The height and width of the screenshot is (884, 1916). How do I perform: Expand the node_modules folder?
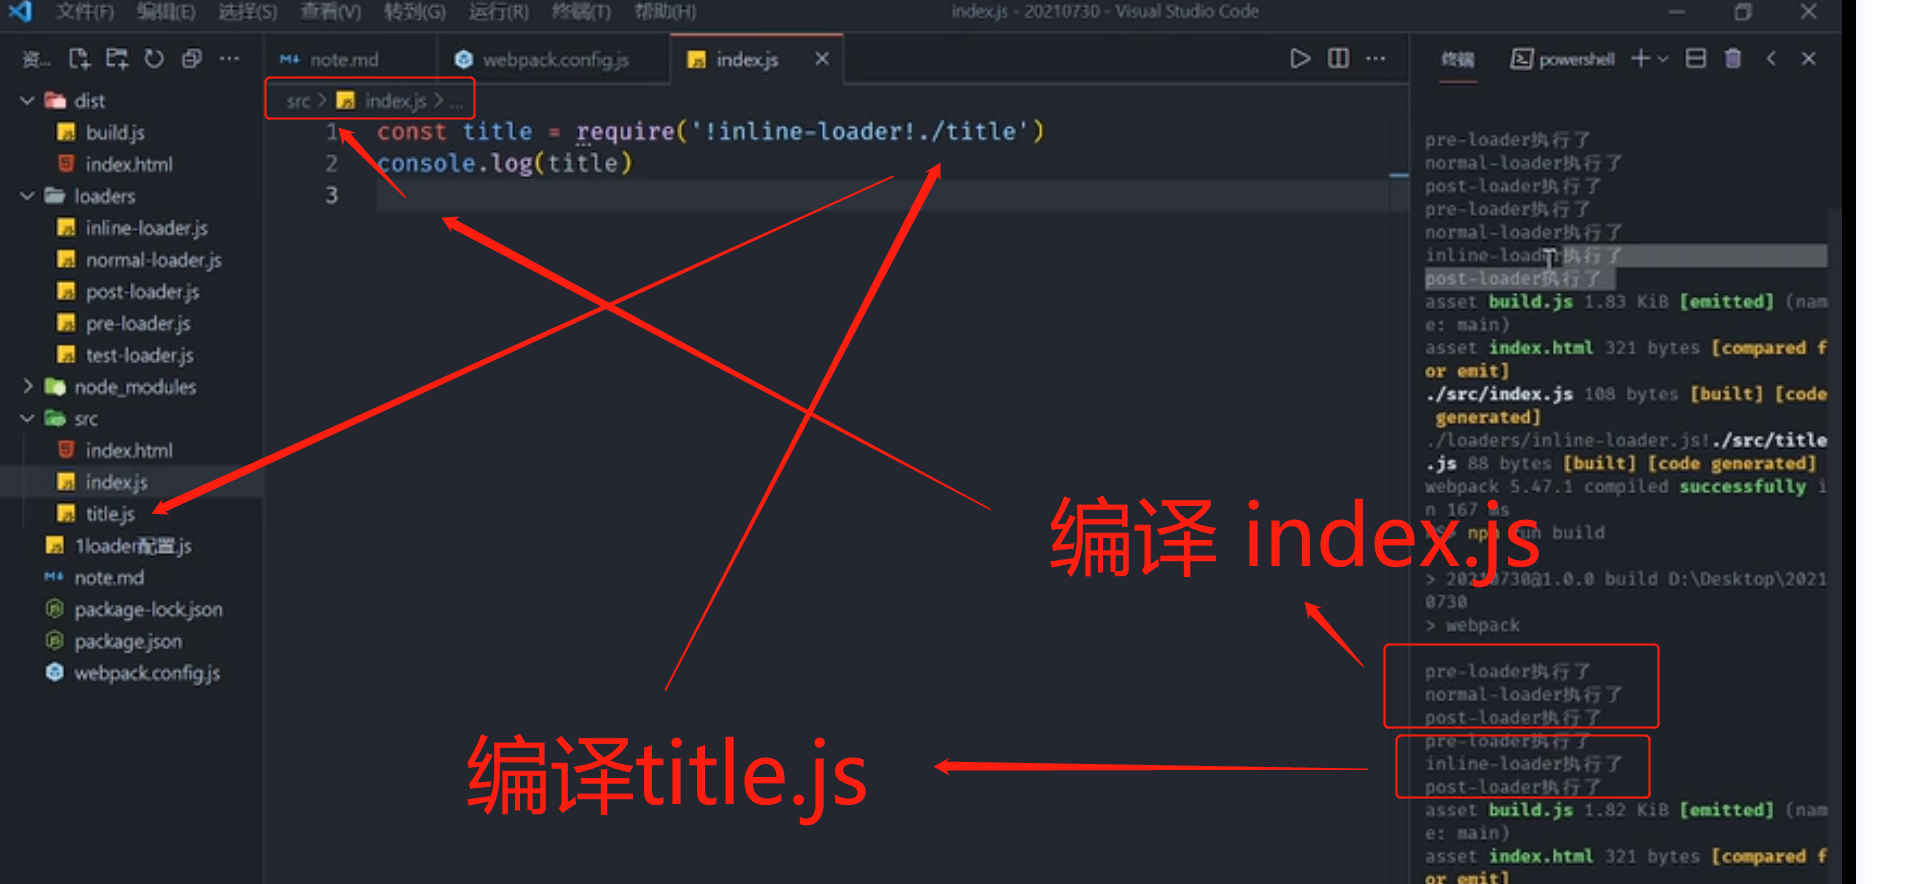pyautogui.click(x=28, y=387)
